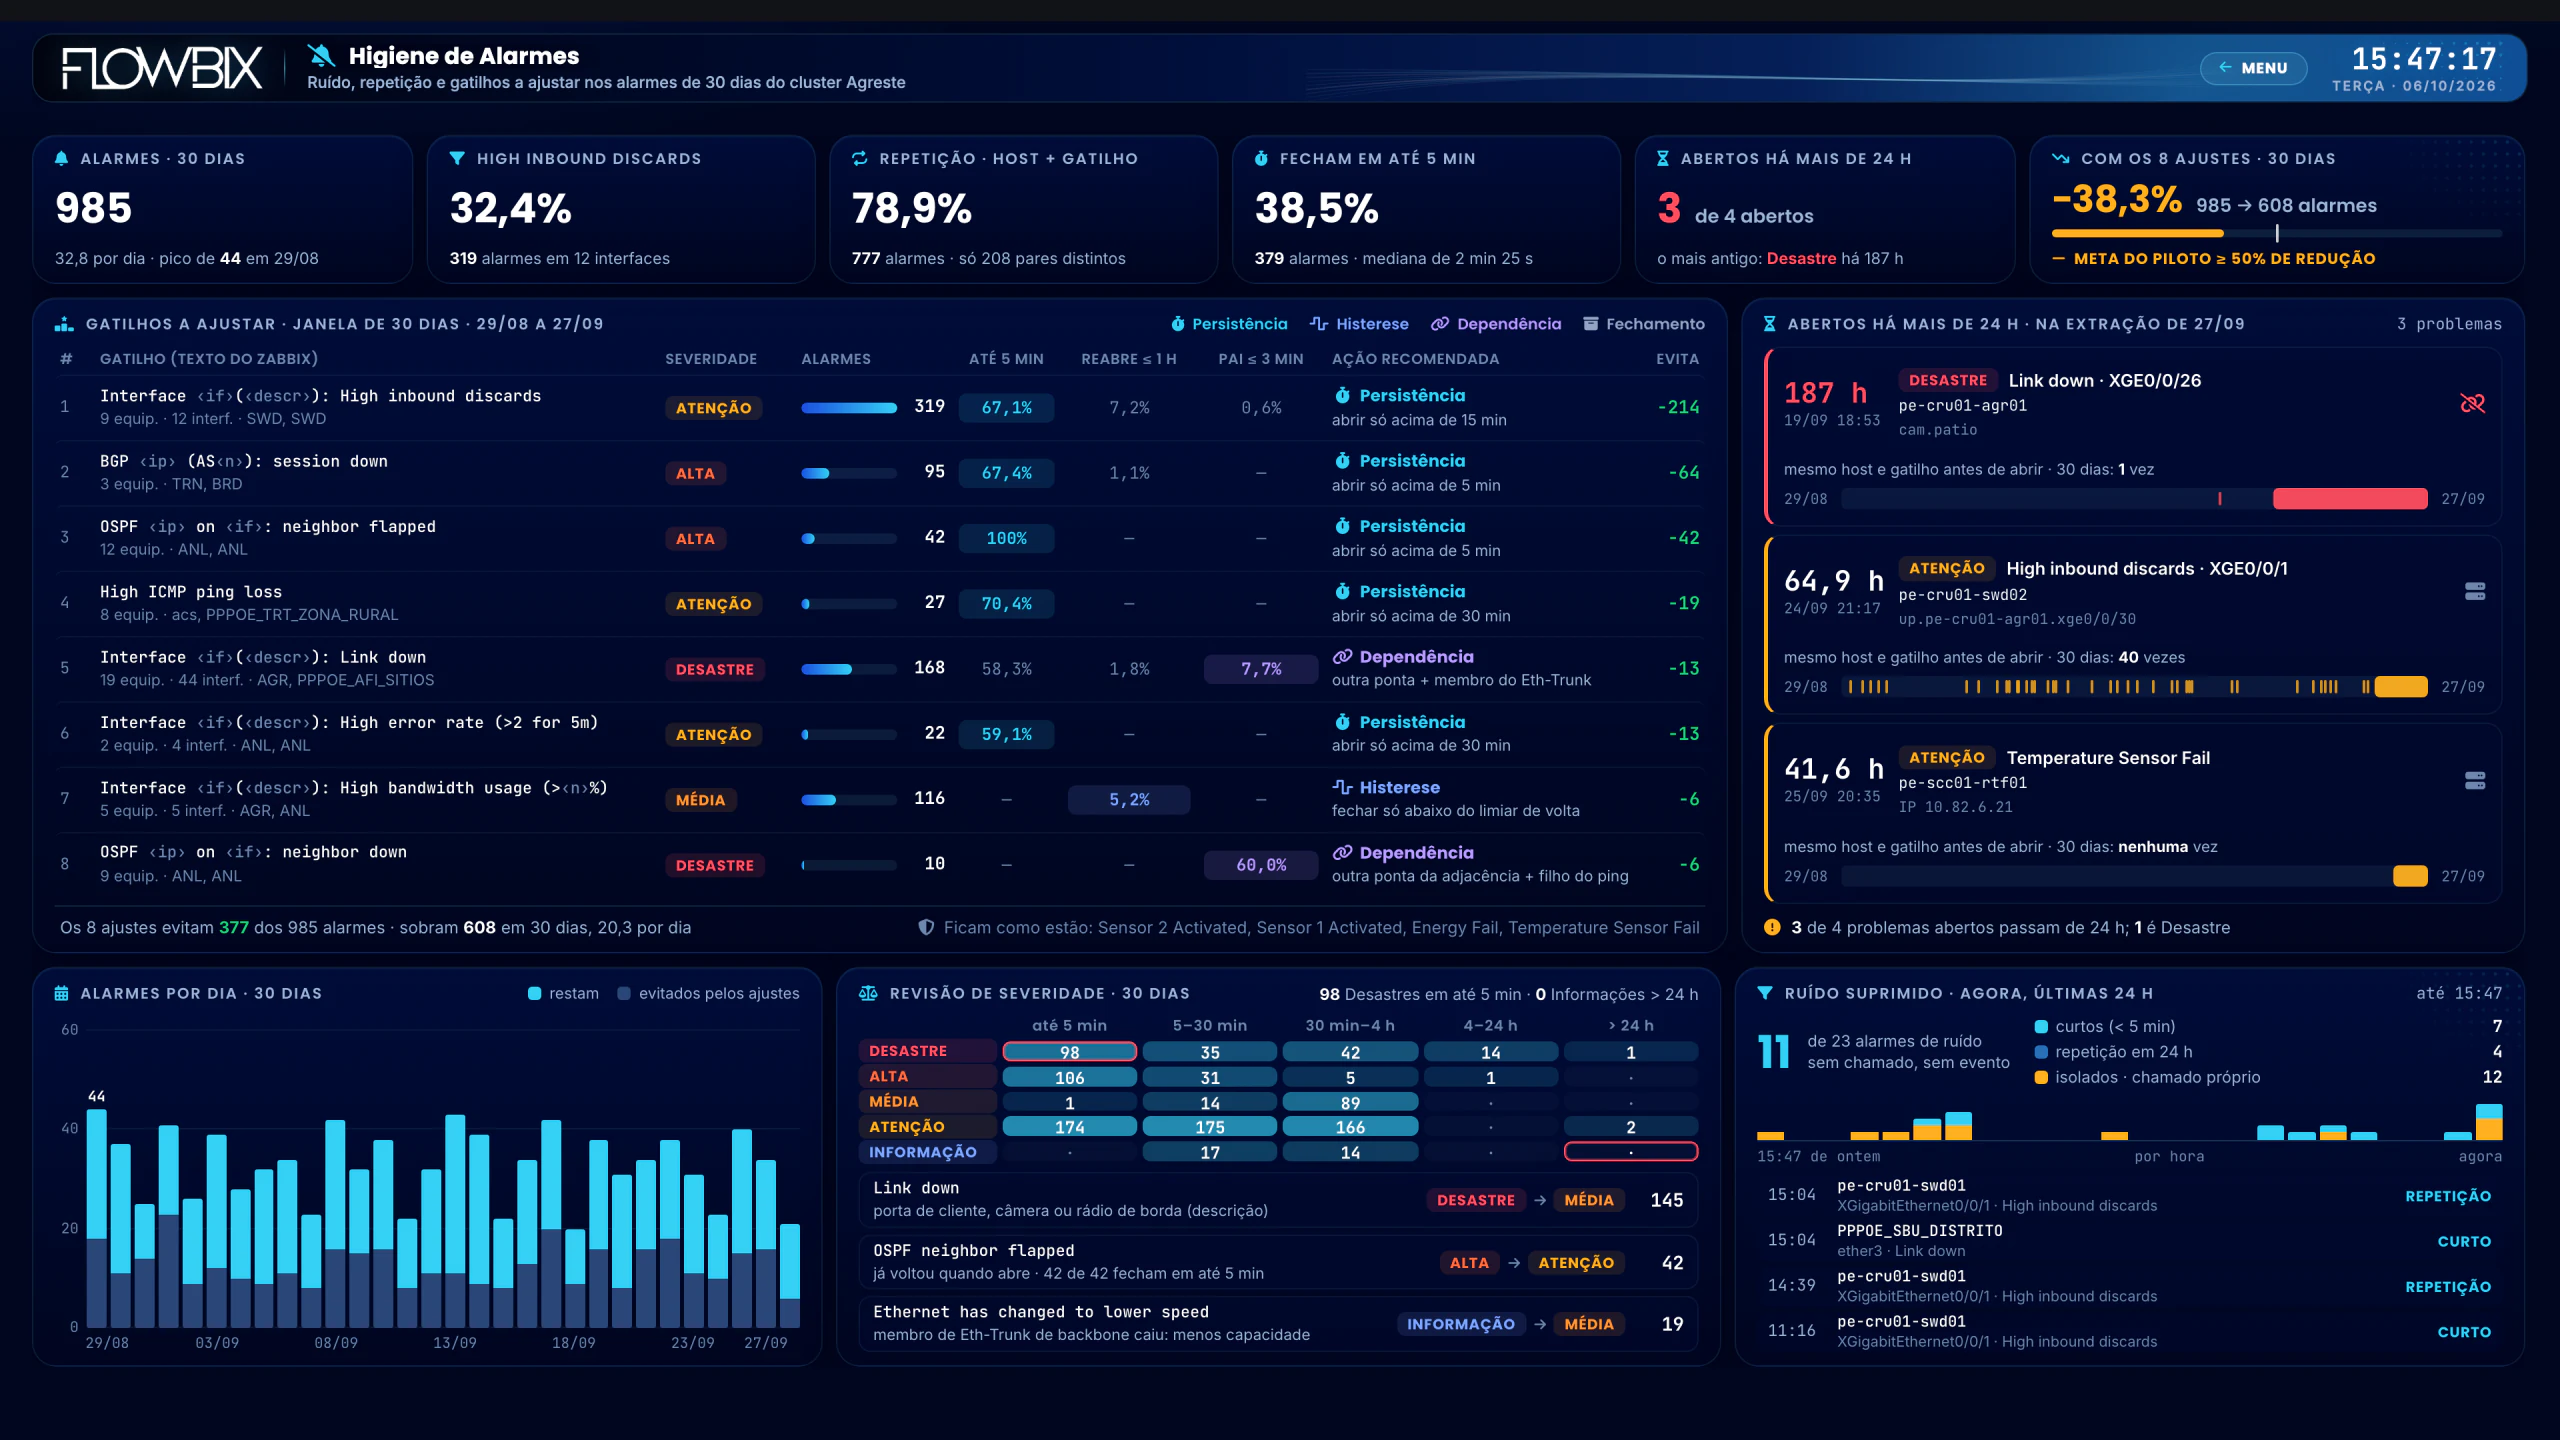Toggle curtos (< 5 min) legend item

pos(2105,1026)
